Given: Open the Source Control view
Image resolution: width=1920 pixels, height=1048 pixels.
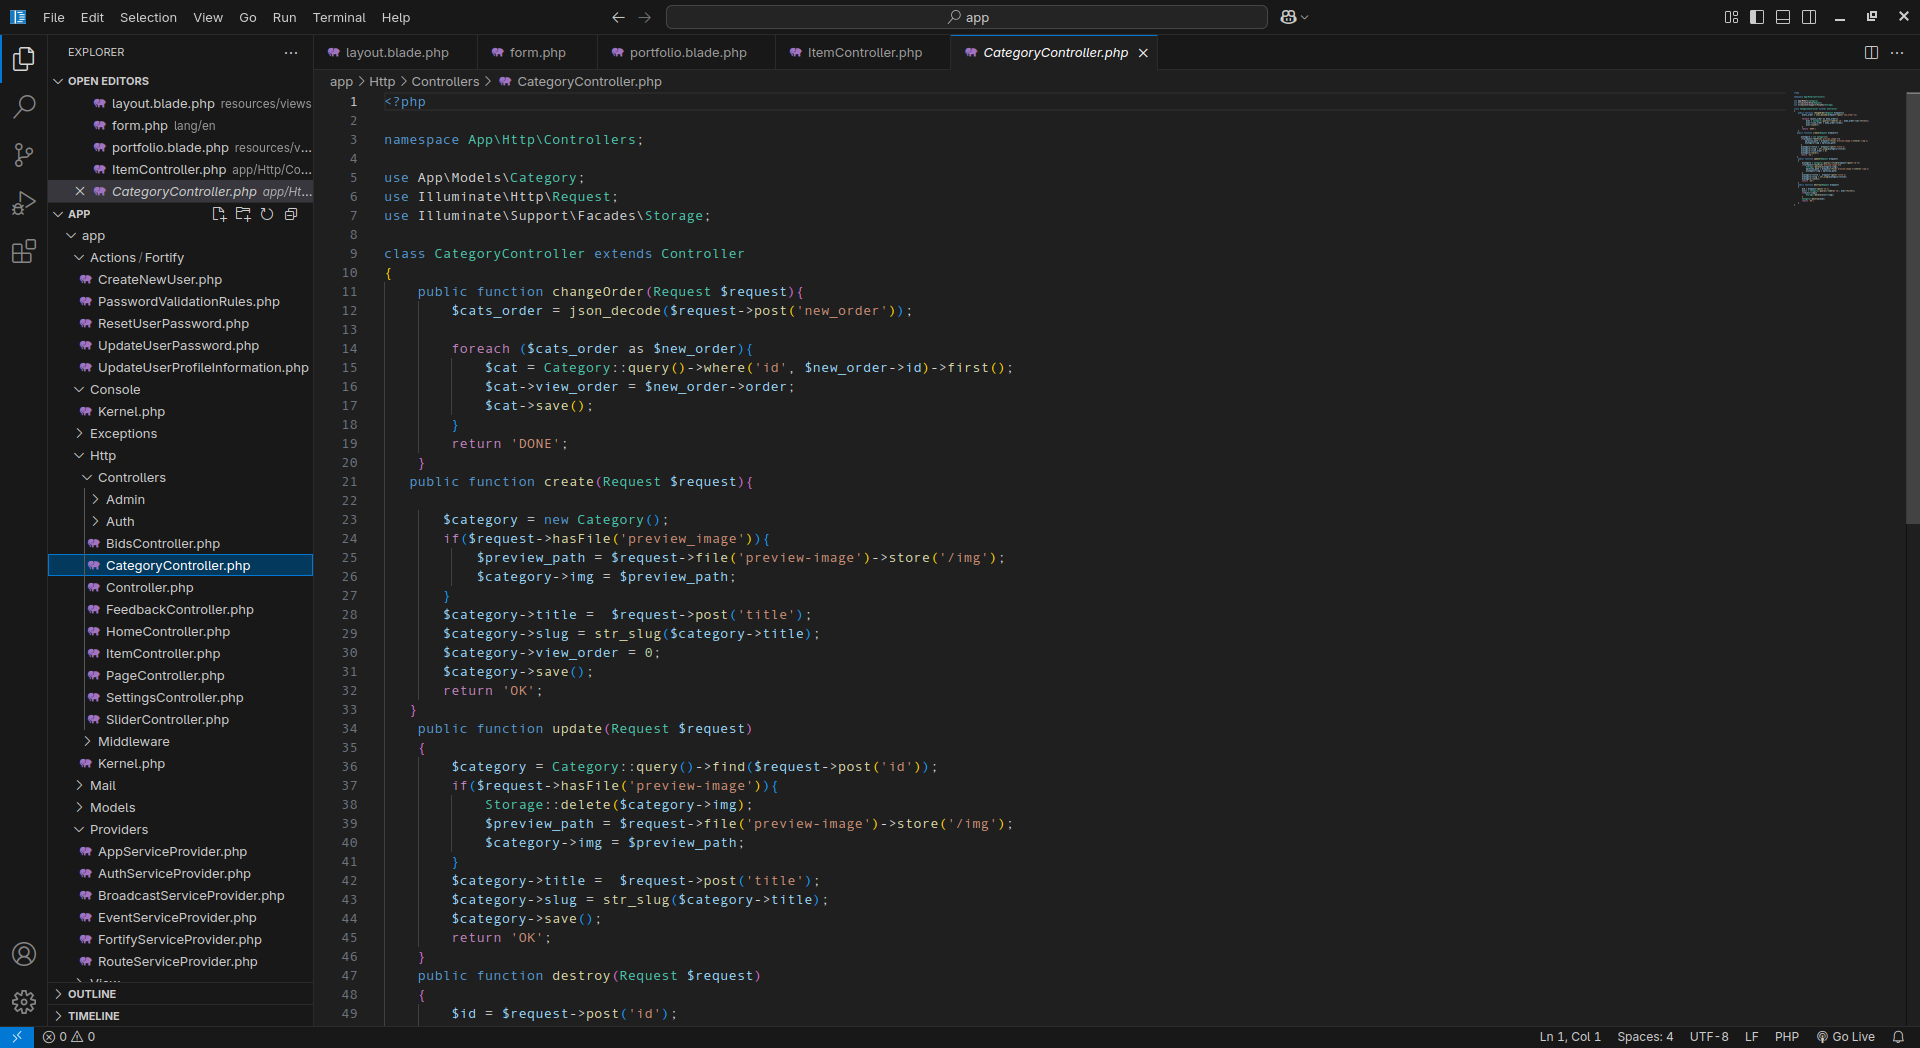Looking at the screenshot, I should click(x=24, y=154).
